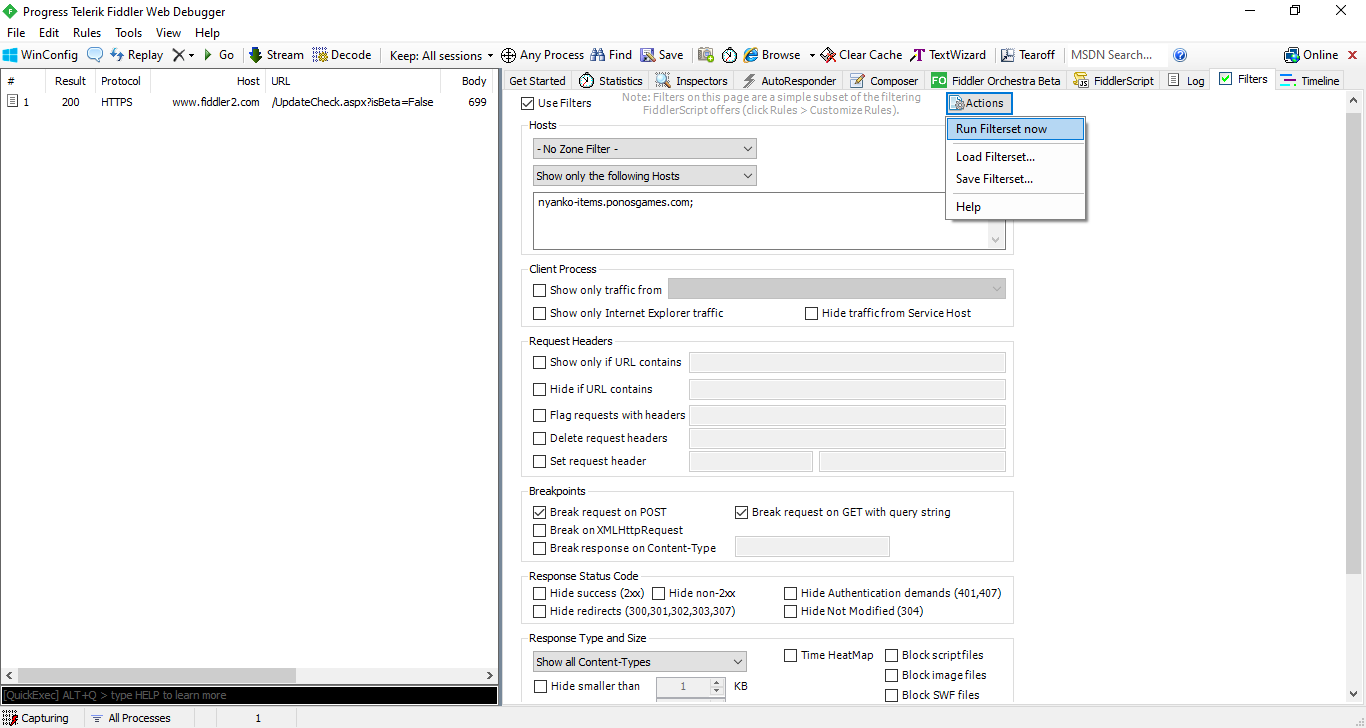Open Fiddler Orchestra Beta tab
Screen dimensions: 1366x728
tap(996, 81)
